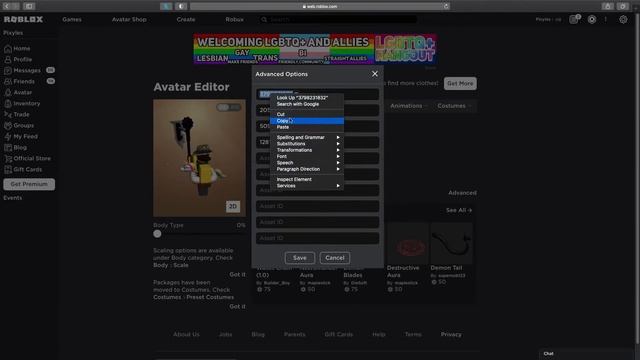Open the See All link
The width and height of the screenshot is (640, 360).
tap(459, 210)
